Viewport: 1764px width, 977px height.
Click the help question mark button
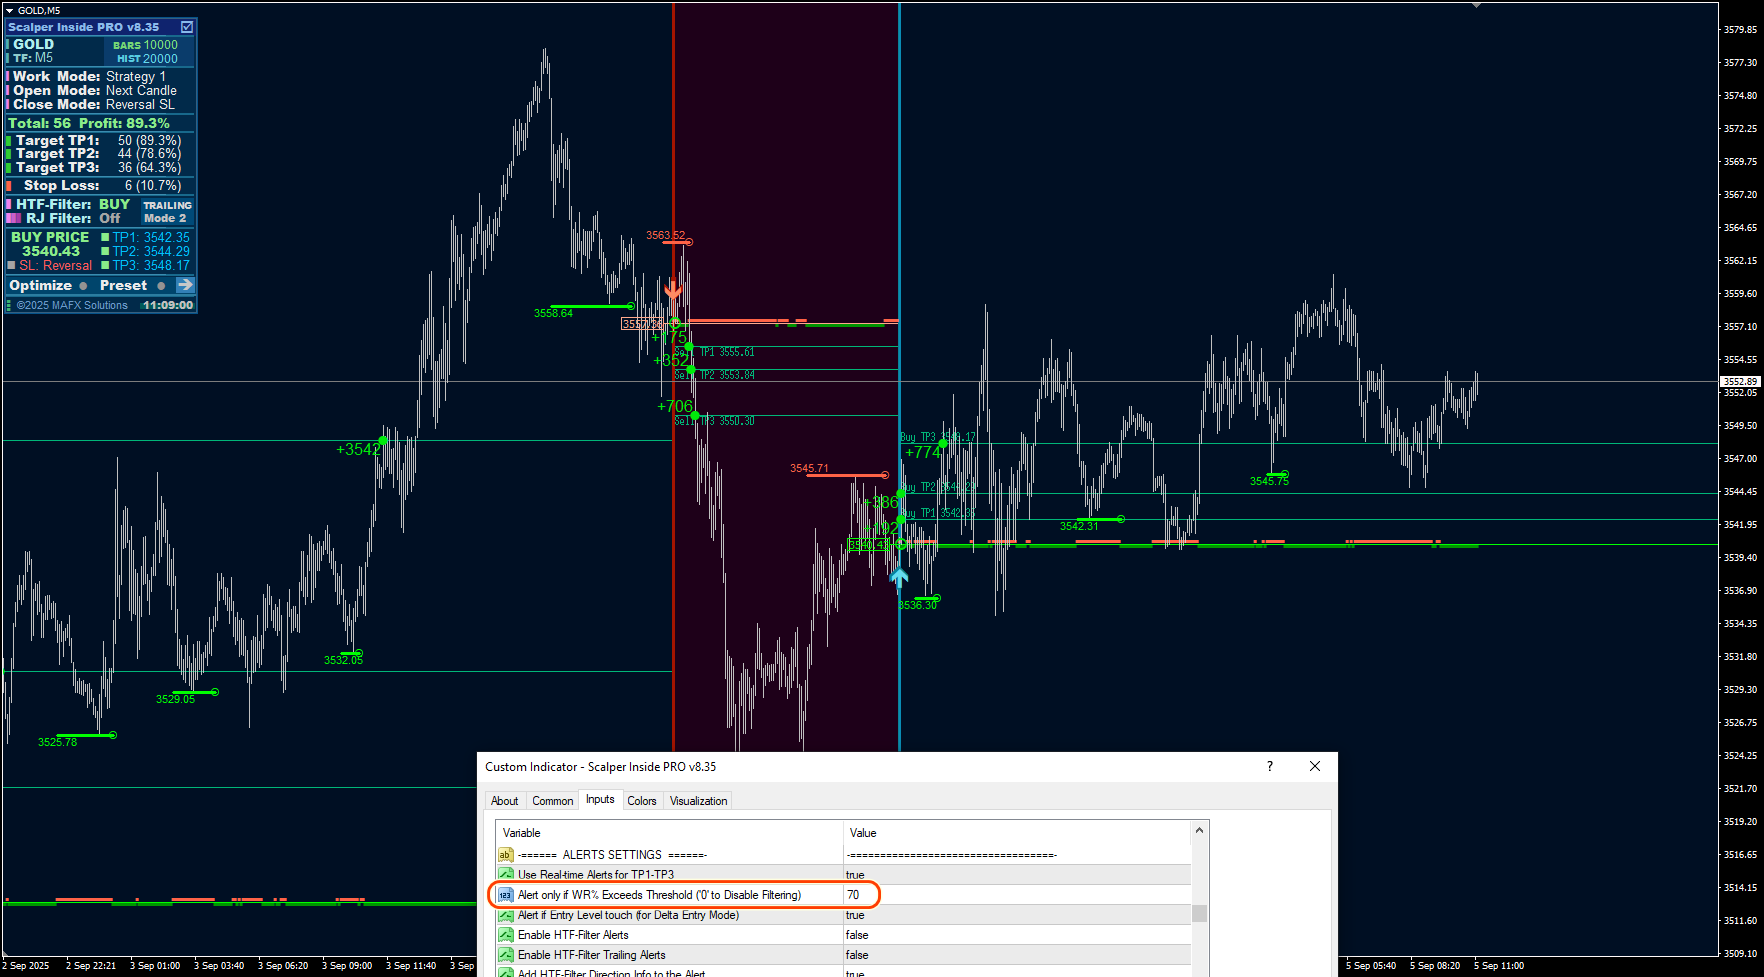1270,766
